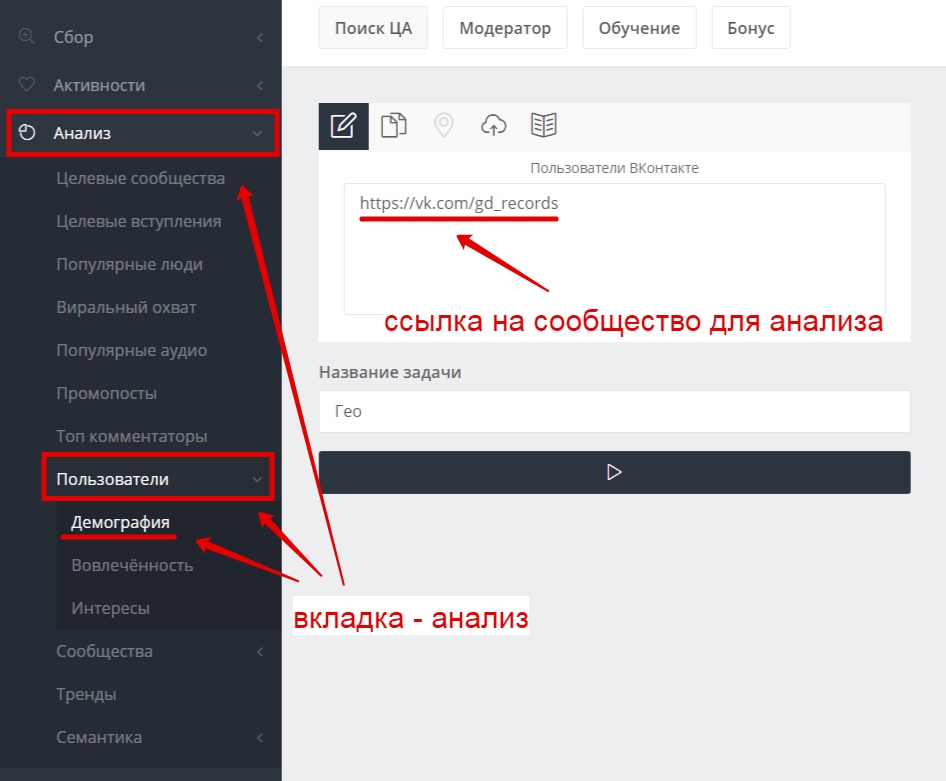Select the copy documents icon tab

tap(394, 125)
